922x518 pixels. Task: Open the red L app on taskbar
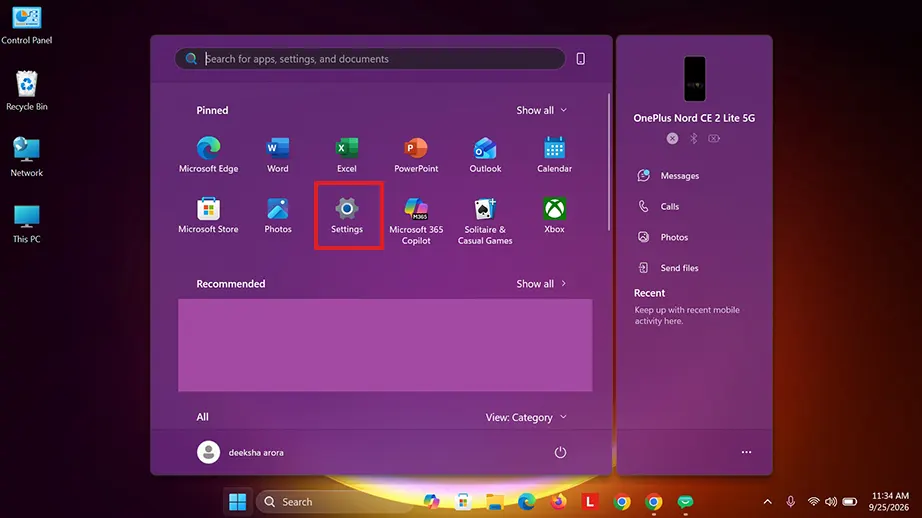click(x=590, y=502)
